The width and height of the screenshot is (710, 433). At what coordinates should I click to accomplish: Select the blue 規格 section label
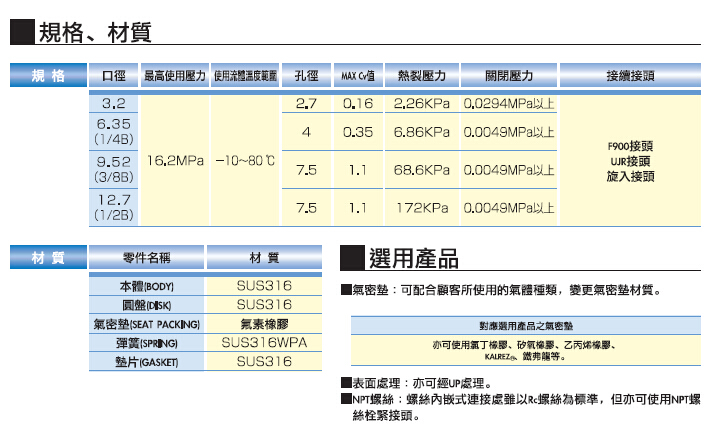(x=47, y=76)
